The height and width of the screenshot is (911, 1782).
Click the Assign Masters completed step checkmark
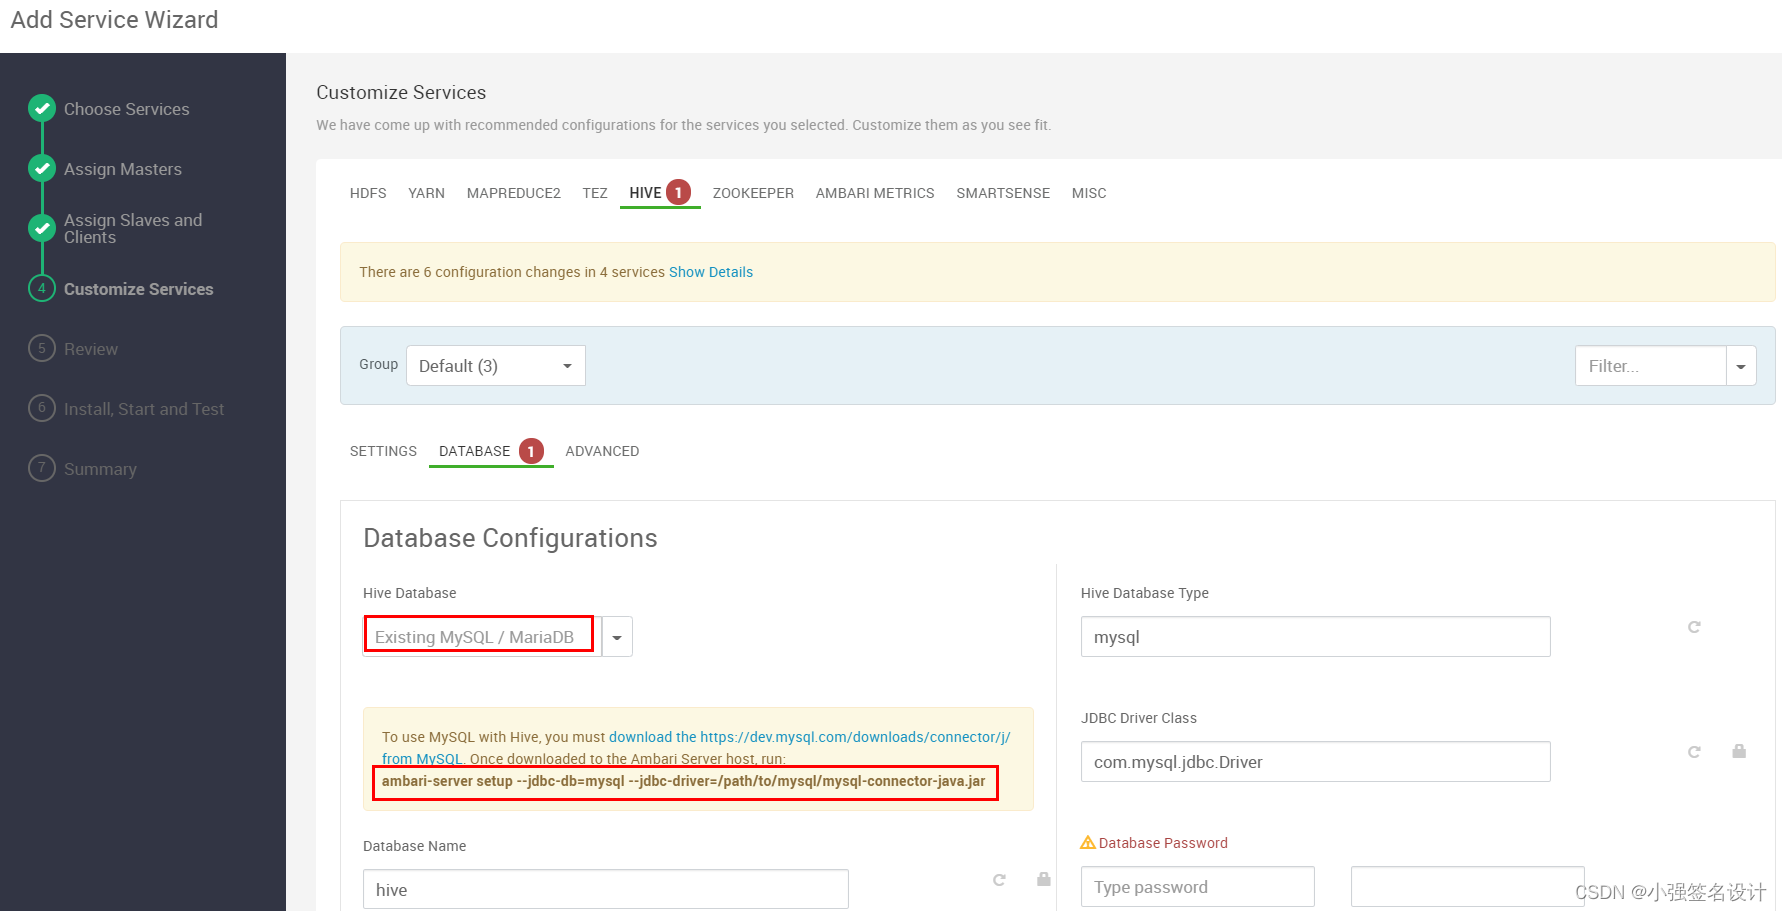coord(42,168)
